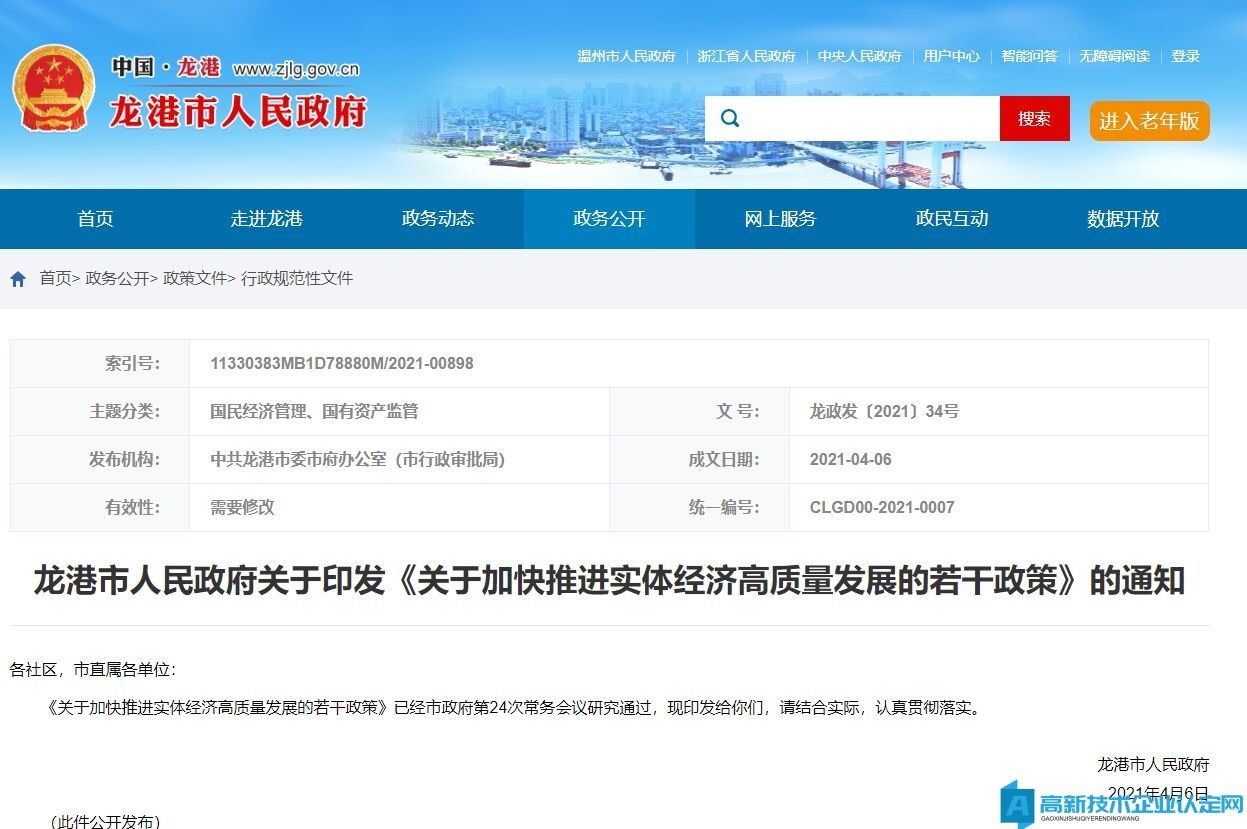
Task: Select 首页 in navigation bar
Action: pos(96,219)
